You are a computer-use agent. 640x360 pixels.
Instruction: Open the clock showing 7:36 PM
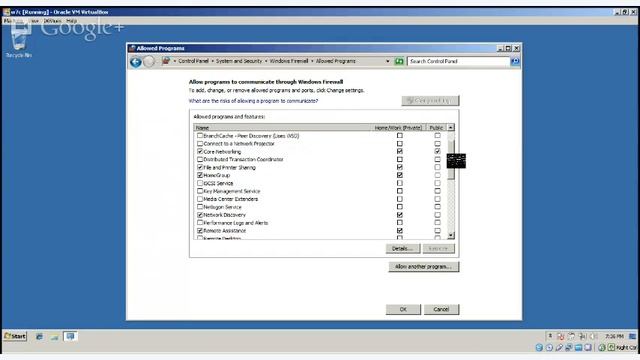coord(614,336)
